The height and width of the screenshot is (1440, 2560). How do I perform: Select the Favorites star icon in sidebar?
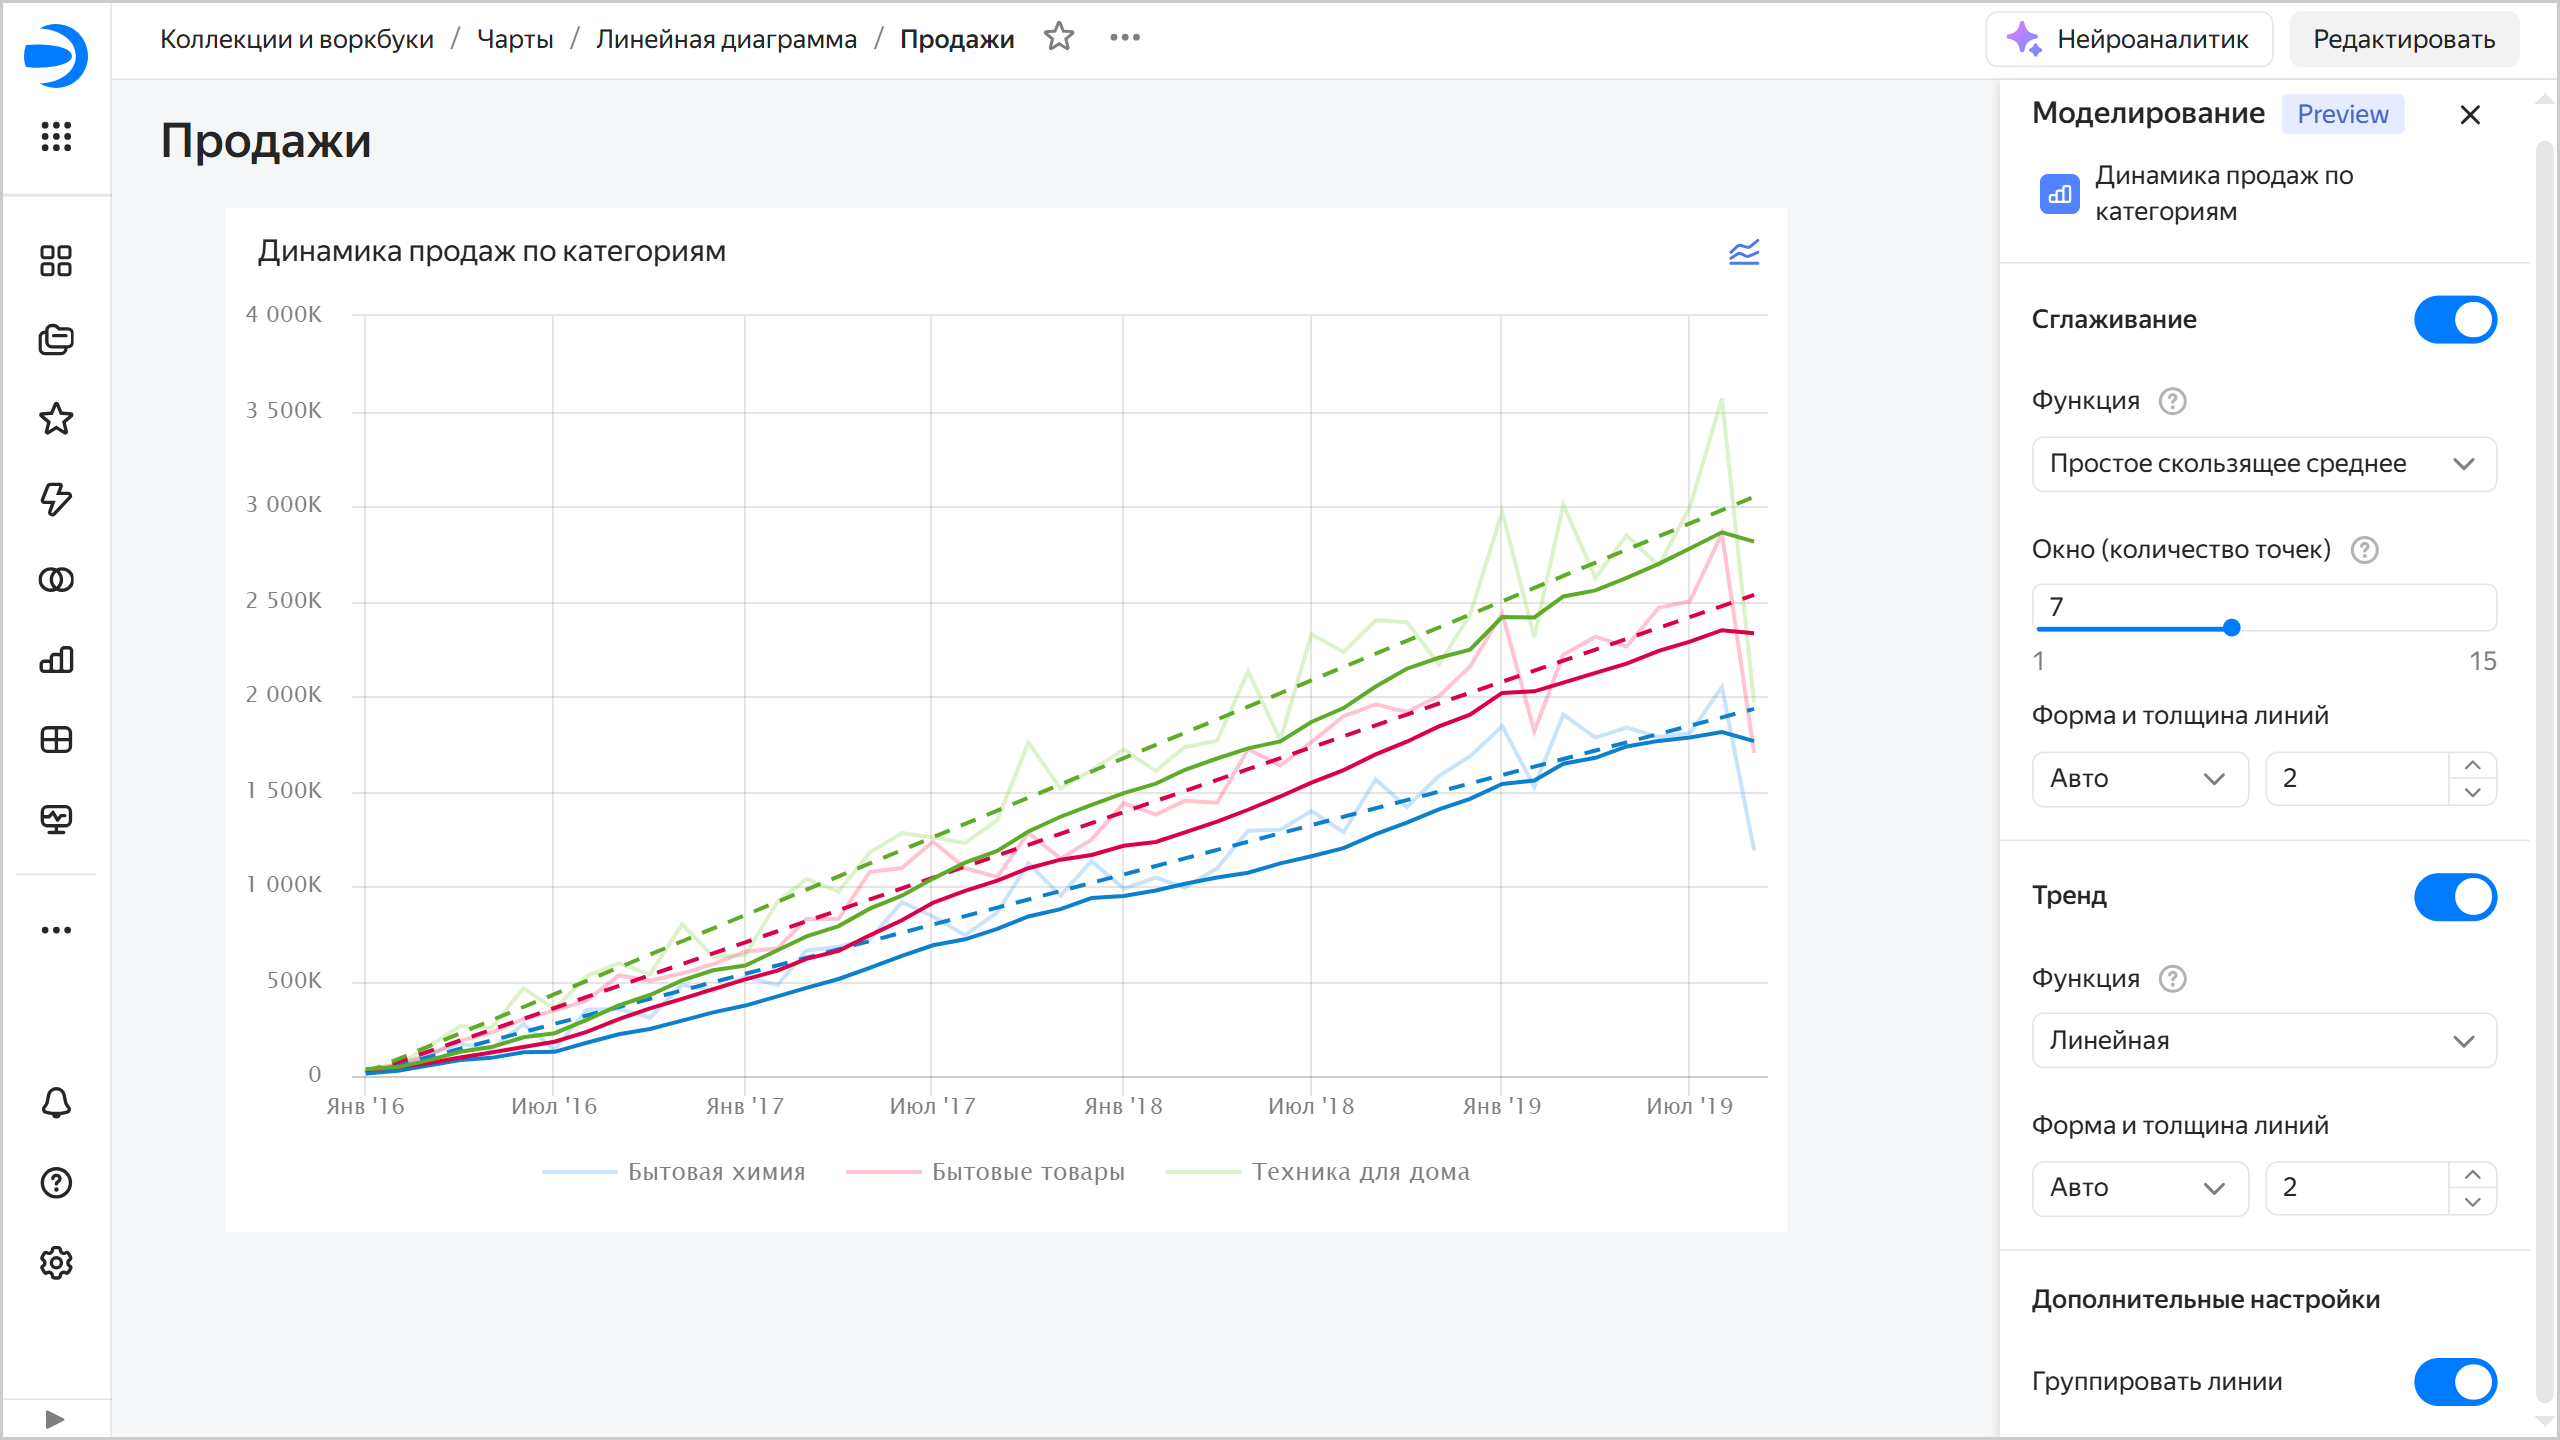[x=56, y=419]
